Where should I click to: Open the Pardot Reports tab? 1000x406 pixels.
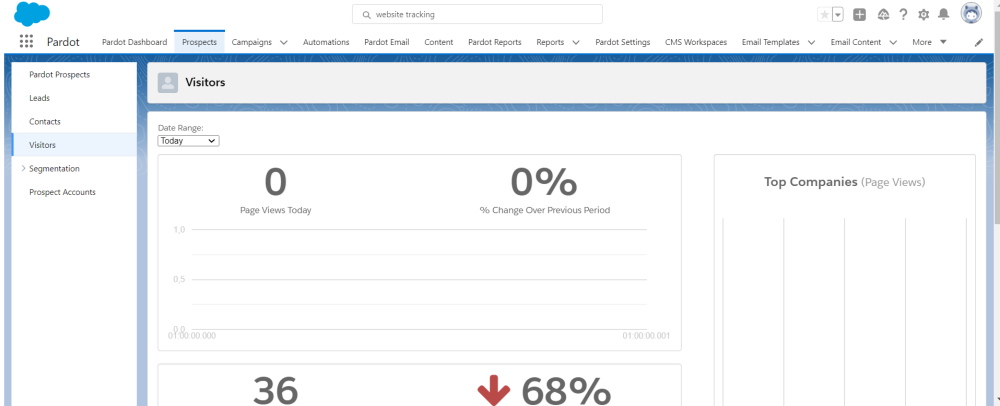(x=495, y=42)
